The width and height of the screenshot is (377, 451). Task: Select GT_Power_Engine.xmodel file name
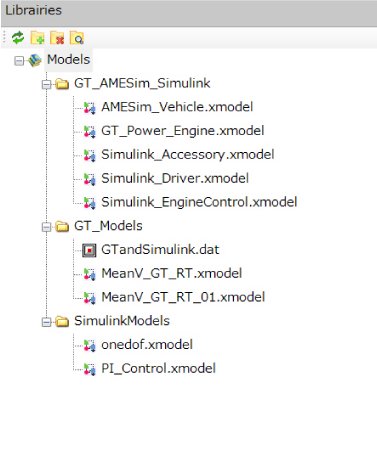[x=183, y=131]
